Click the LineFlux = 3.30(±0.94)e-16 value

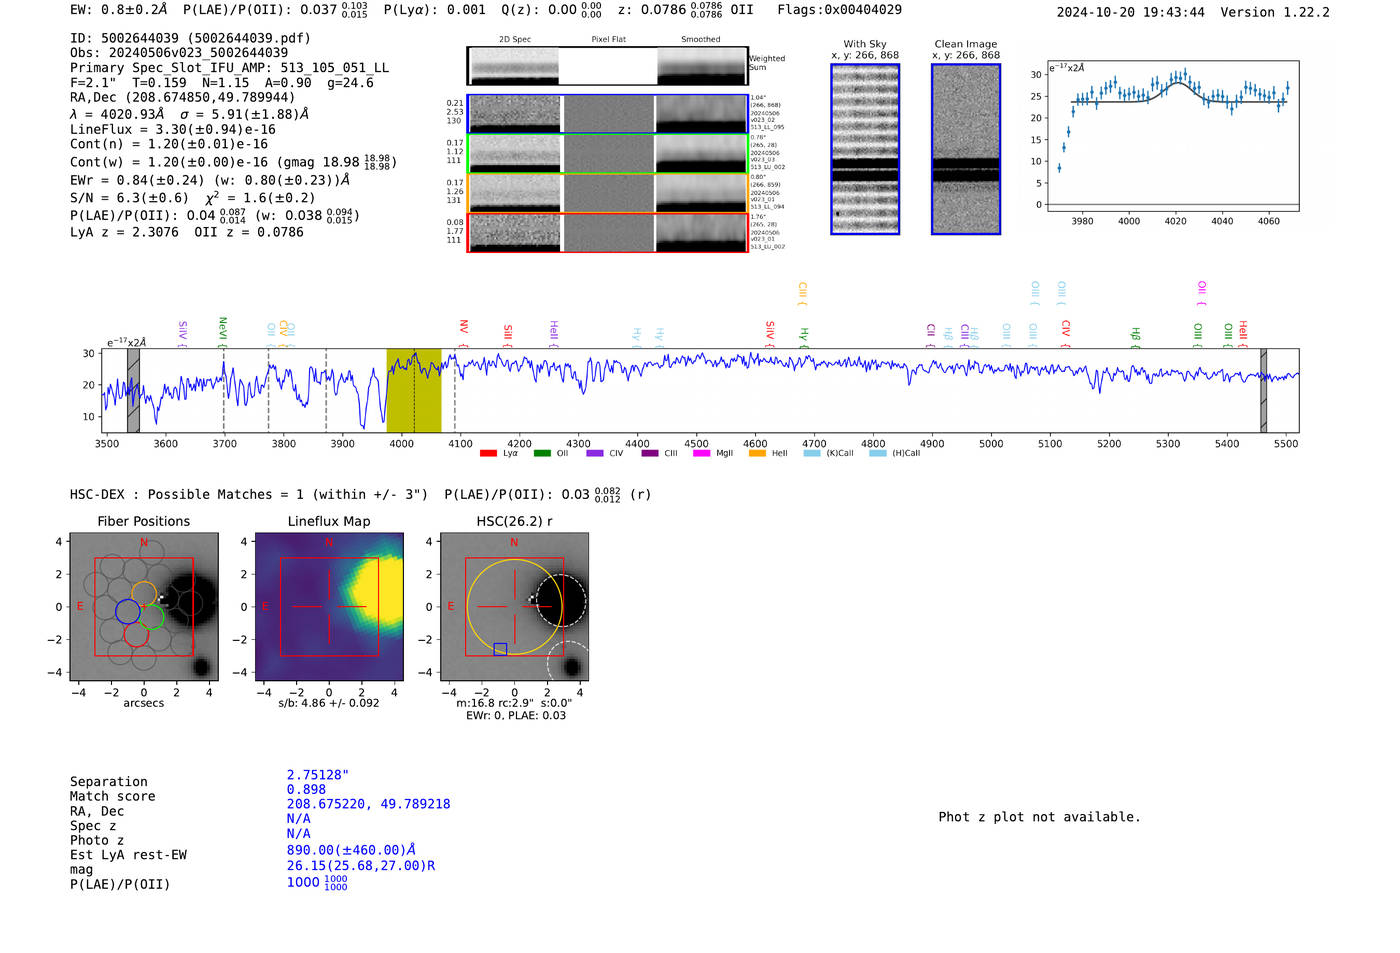[x=173, y=129]
